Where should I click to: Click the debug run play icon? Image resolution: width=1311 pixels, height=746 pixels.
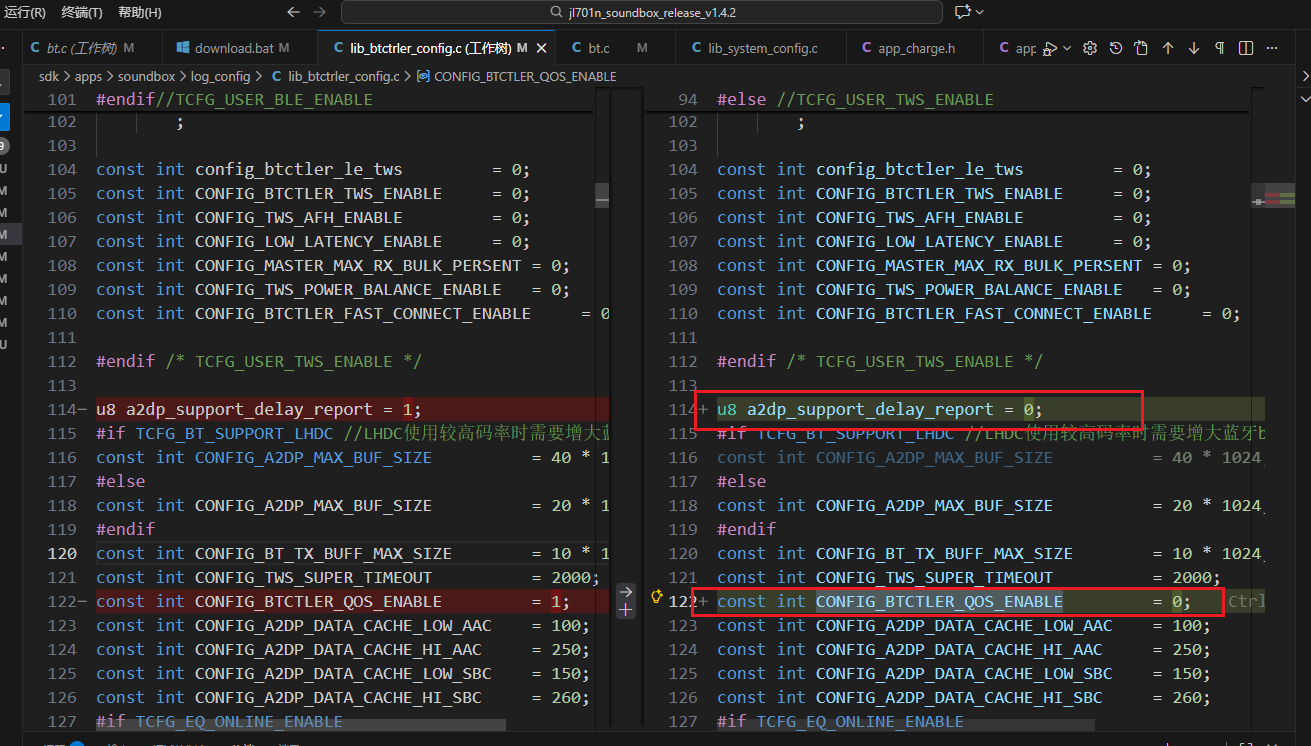coord(1050,48)
